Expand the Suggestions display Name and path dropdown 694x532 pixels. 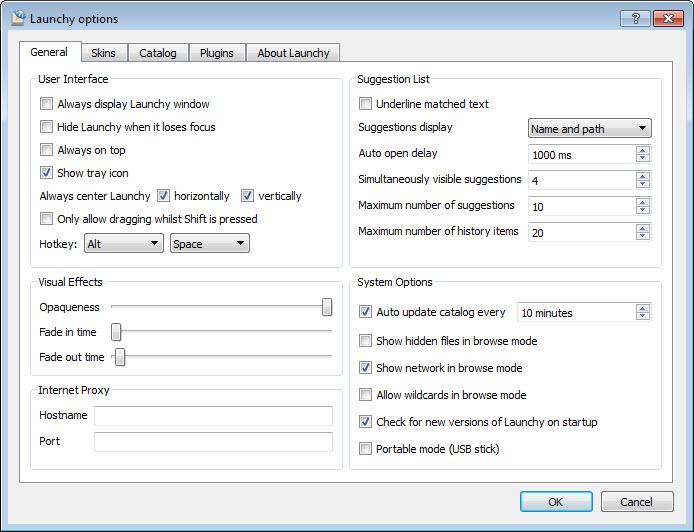tap(590, 129)
